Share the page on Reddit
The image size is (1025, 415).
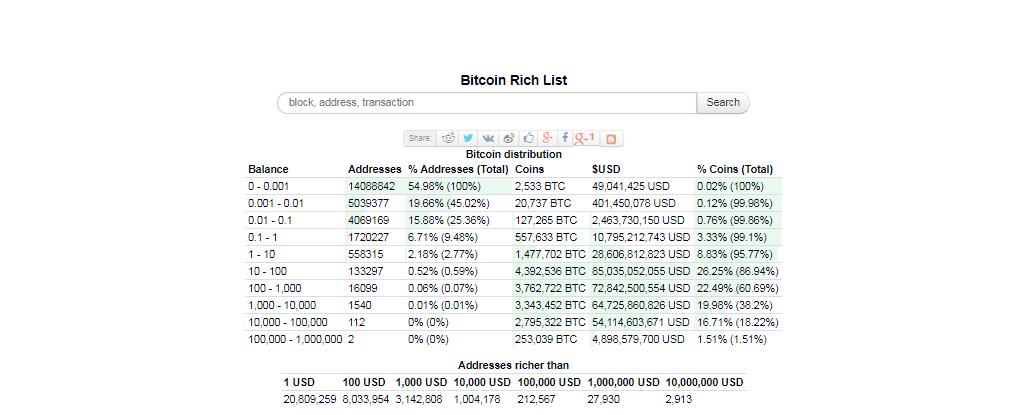click(448, 139)
